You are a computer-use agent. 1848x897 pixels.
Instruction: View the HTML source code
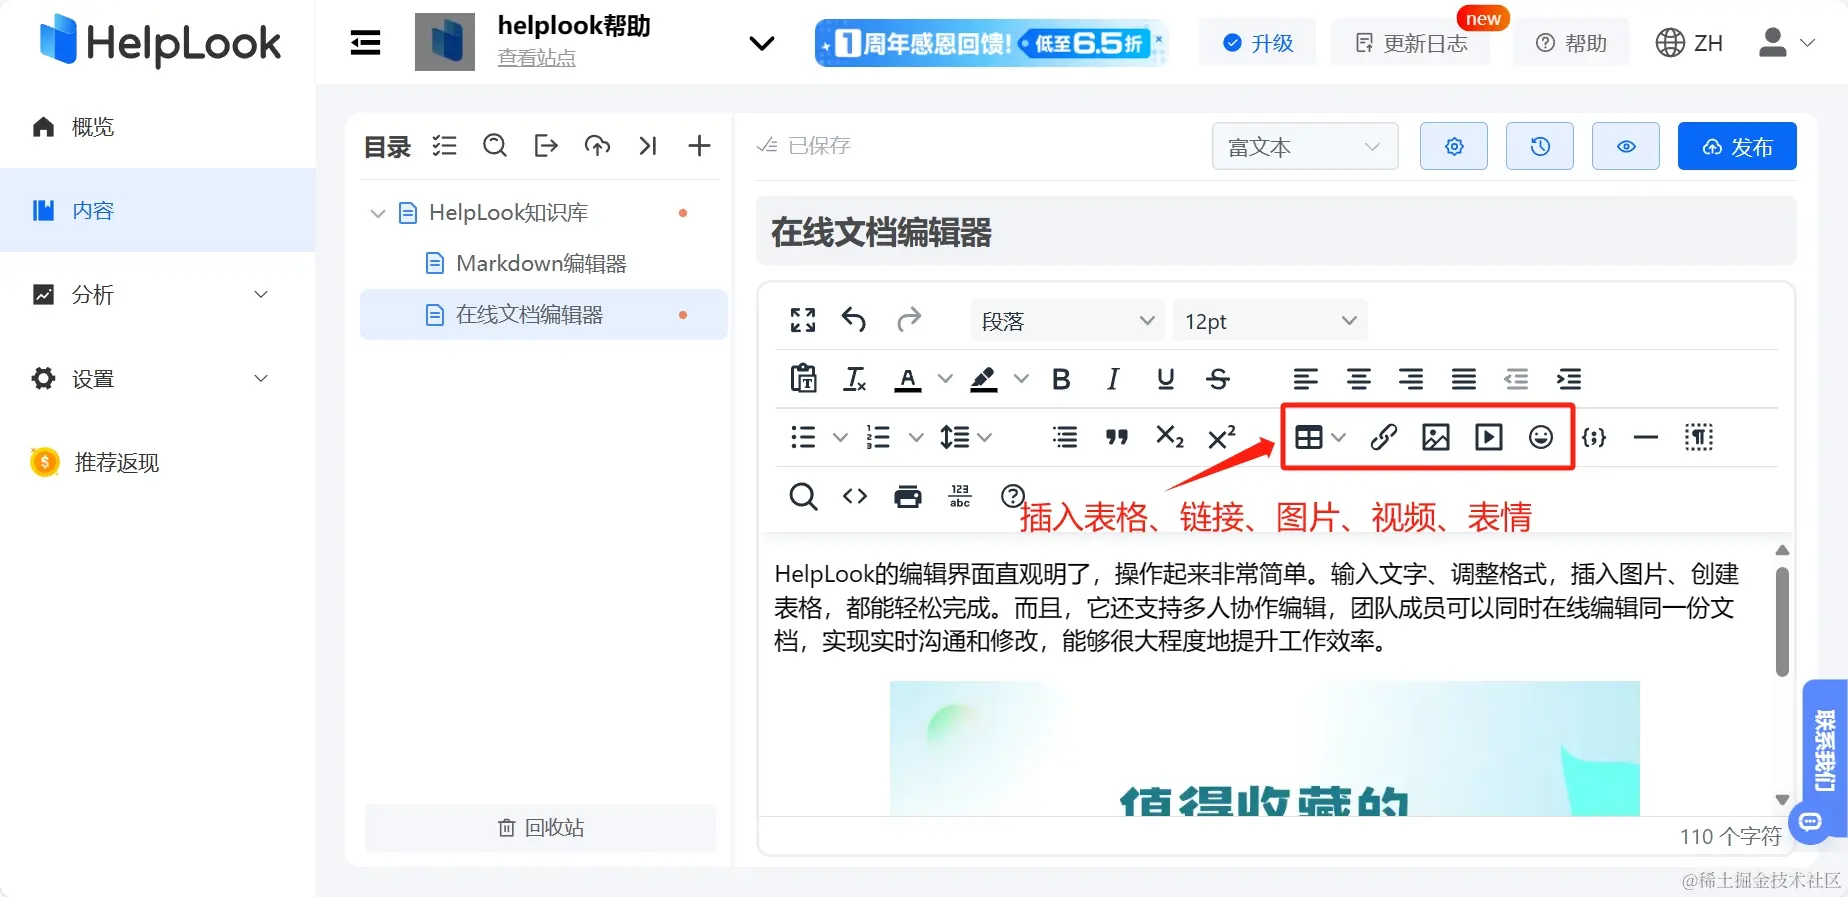[x=855, y=496]
